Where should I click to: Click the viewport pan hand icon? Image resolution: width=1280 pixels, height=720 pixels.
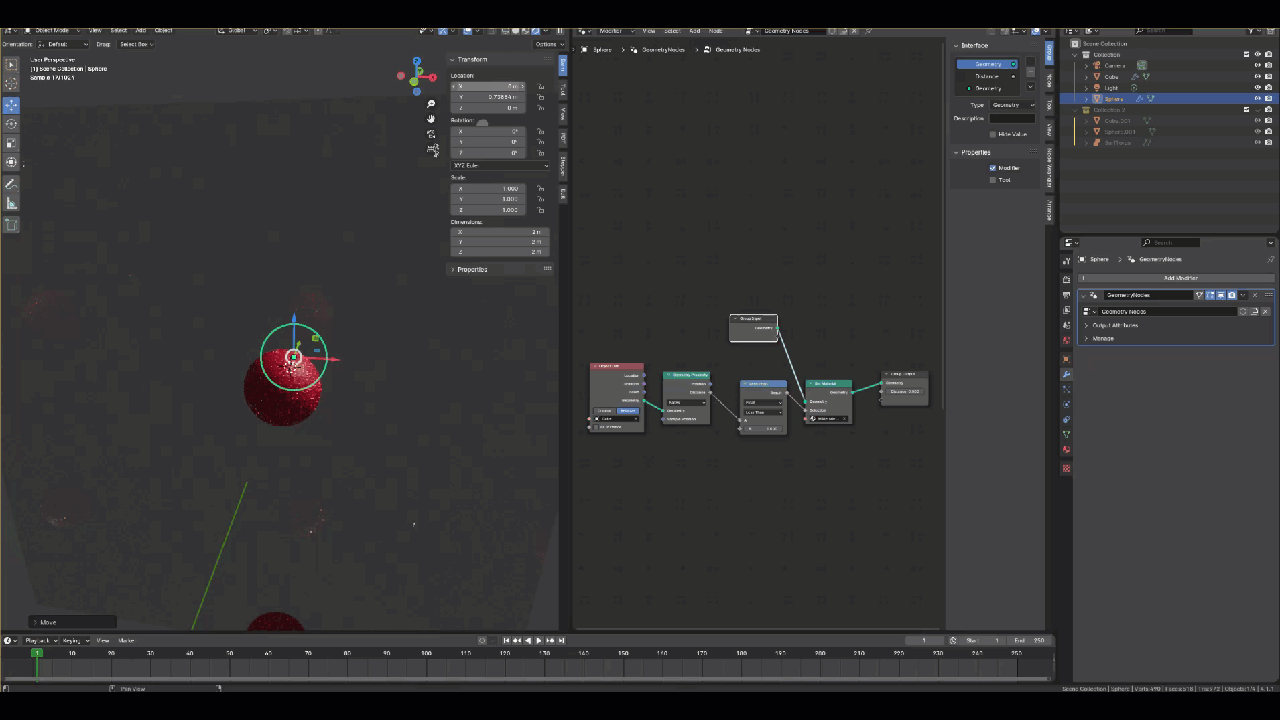click(x=431, y=119)
